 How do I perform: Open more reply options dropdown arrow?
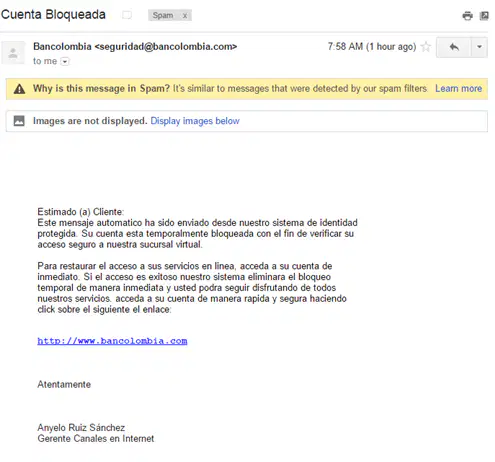pyautogui.click(x=479, y=47)
